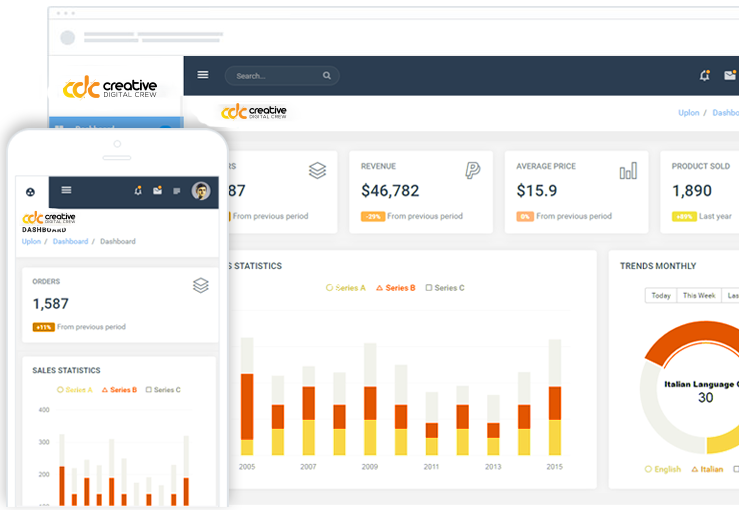Tap the mobile round logo icon at top left
The width and height of the screenshot is (747, 510).
point(30,192)
